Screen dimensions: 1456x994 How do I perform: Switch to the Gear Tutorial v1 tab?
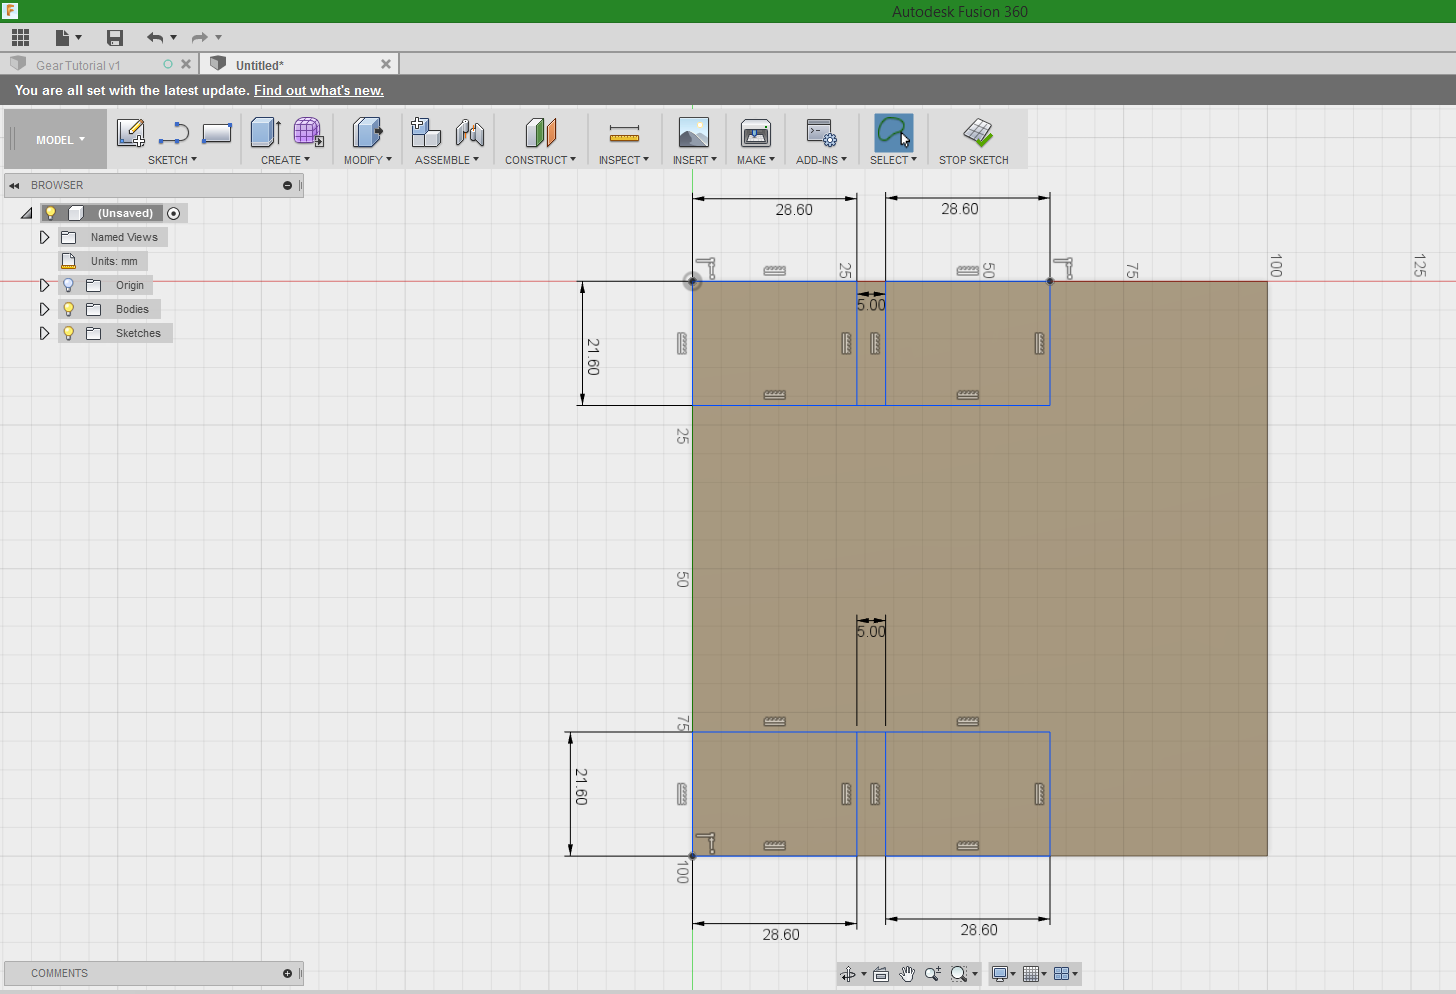pos(78,65)
